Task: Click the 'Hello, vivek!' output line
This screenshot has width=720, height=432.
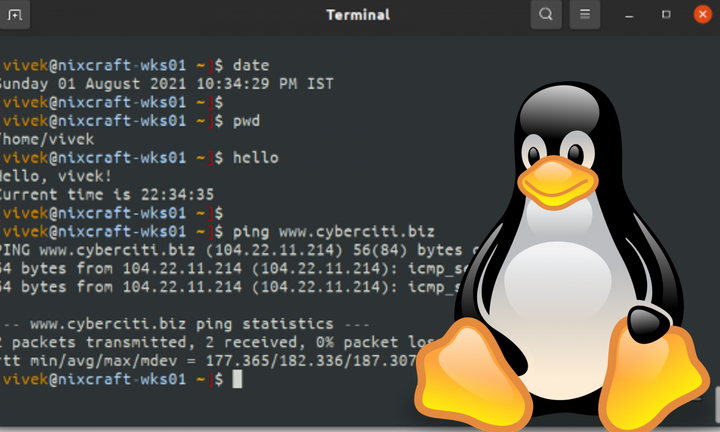Action: (56, 176)
